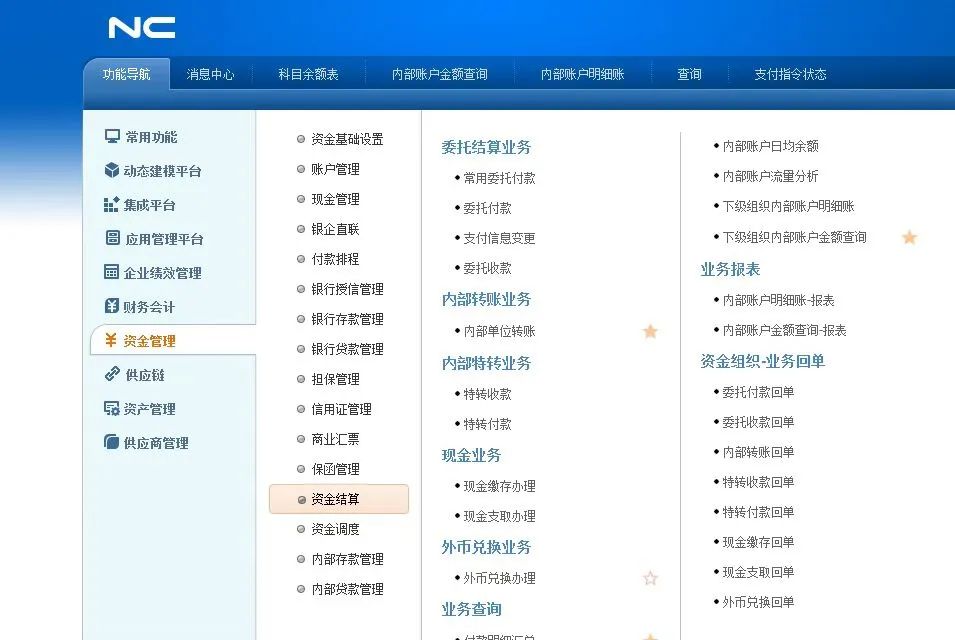Open the 支付指令状态 tab

(790, 74)
